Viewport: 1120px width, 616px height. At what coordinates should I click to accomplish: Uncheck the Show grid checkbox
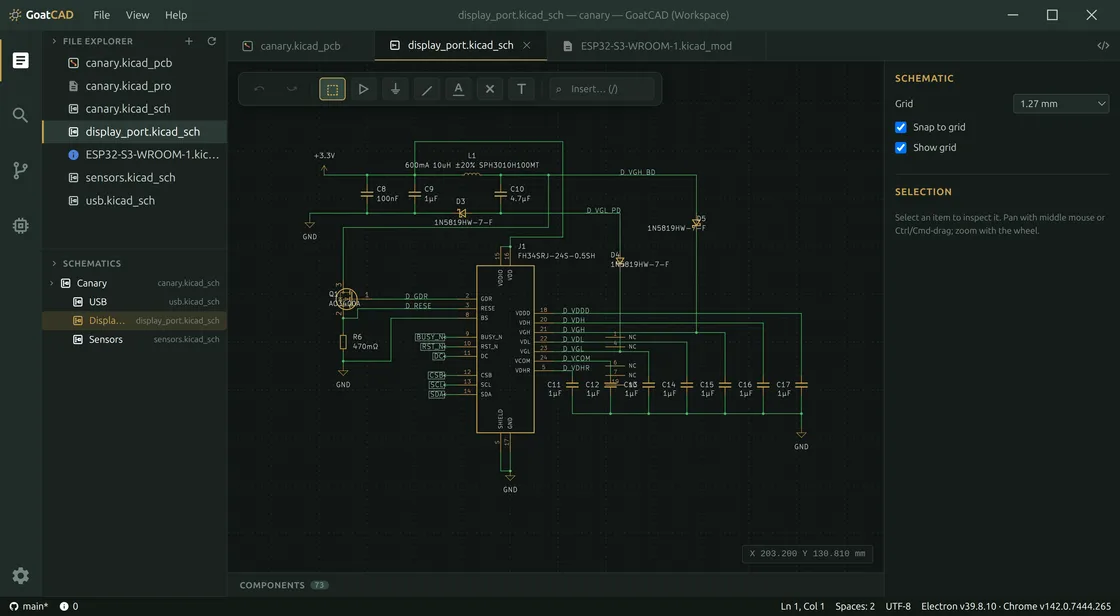point(901,147)
